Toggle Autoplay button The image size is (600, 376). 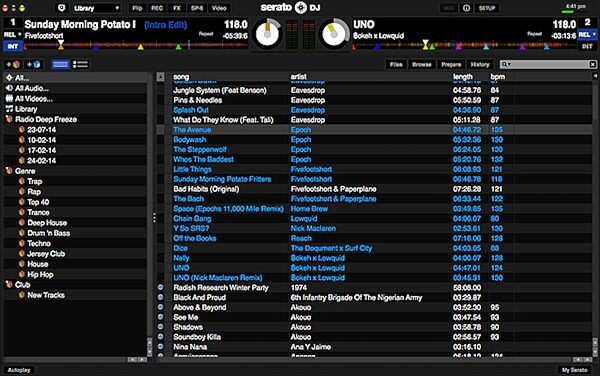[x=19, y=370]
